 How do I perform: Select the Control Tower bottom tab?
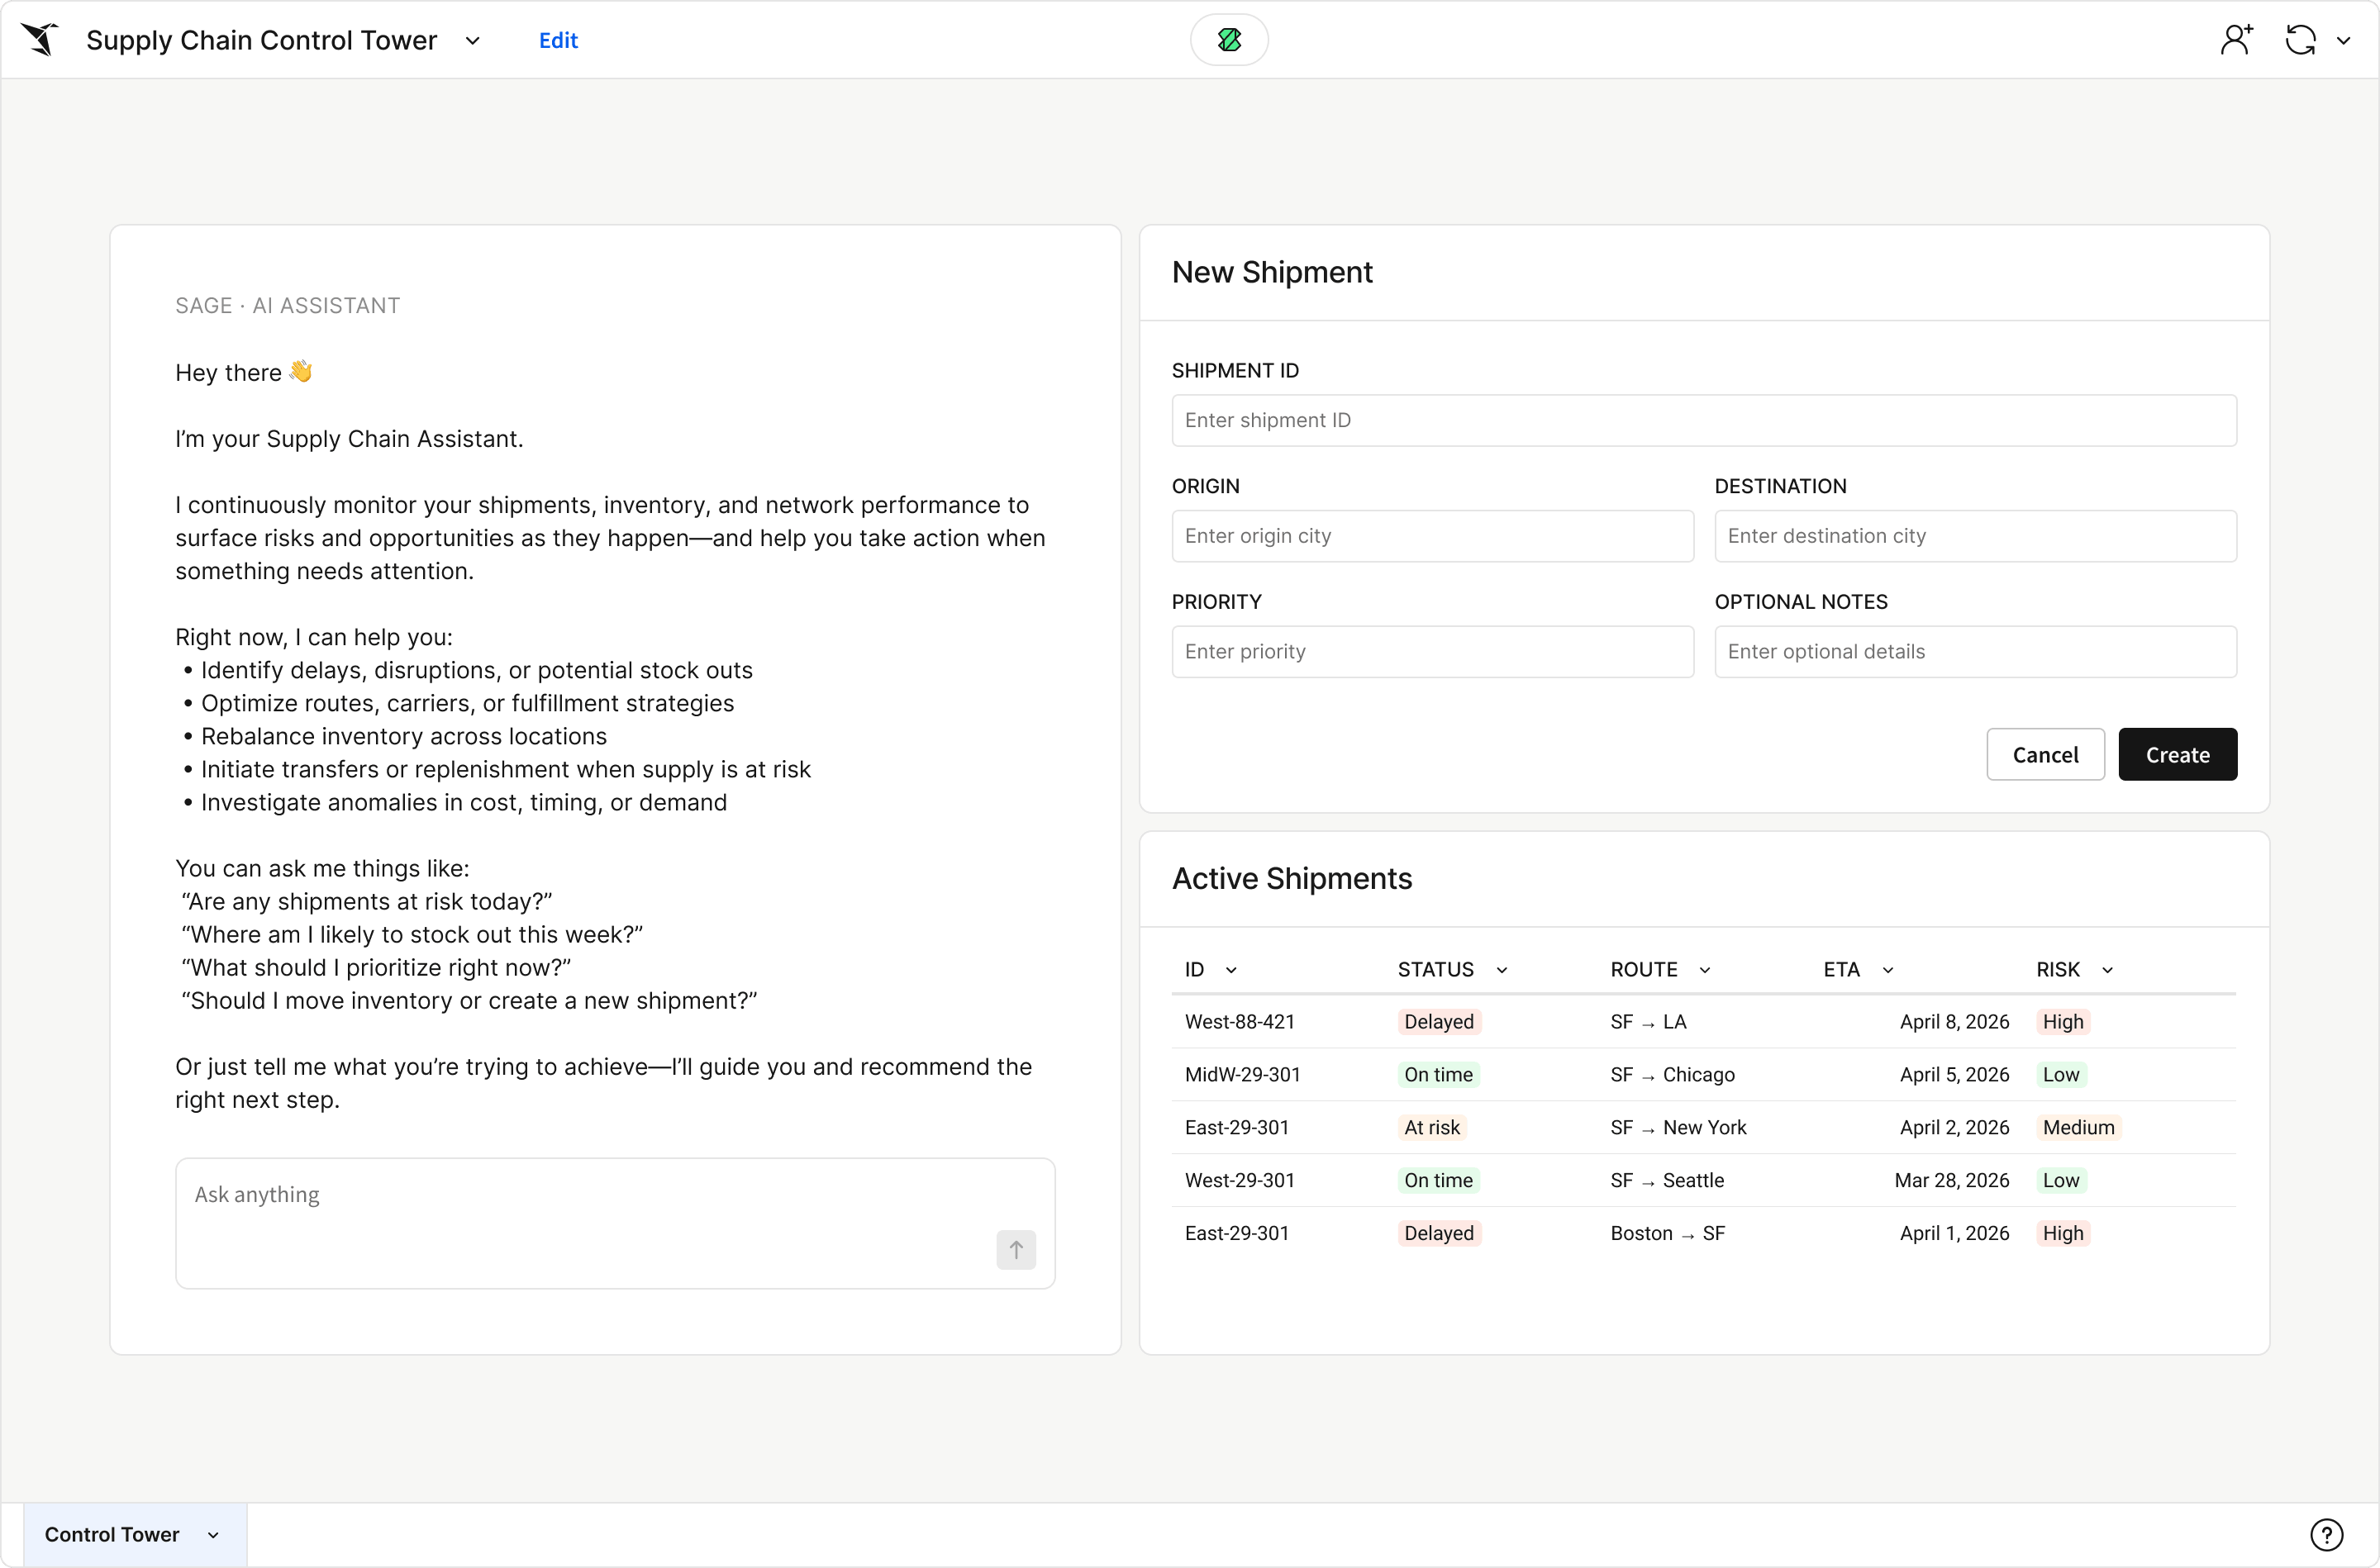(x=112, y=1534)
